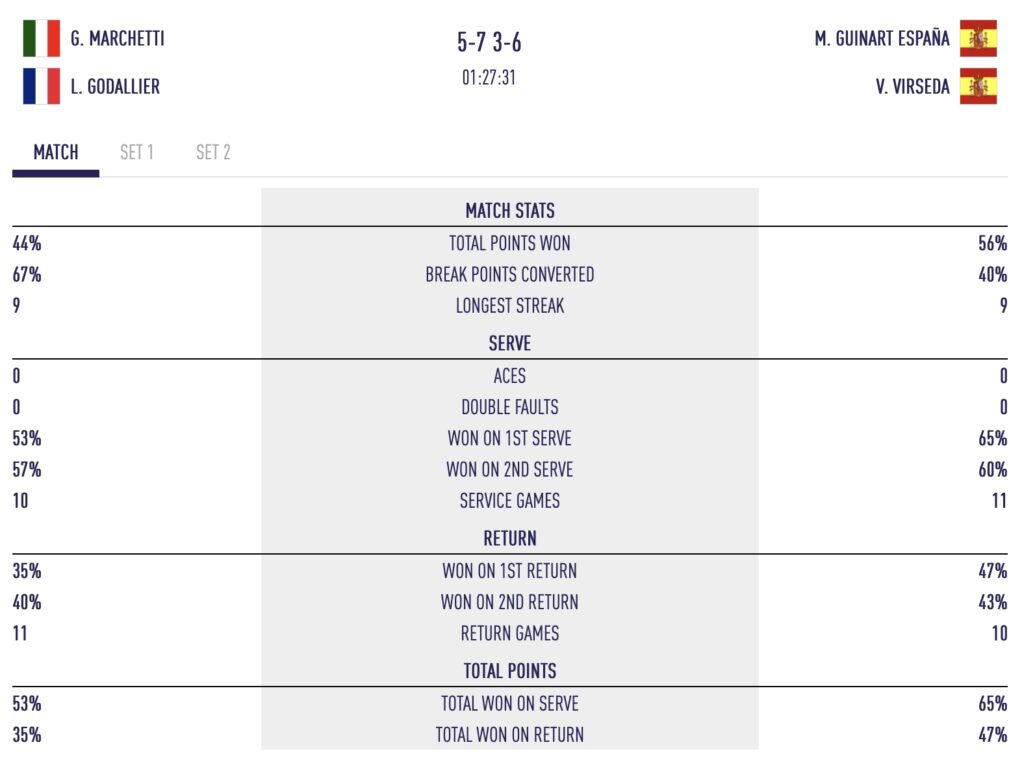
Task: Open V. Virseda player link
Action: point(912,86)
